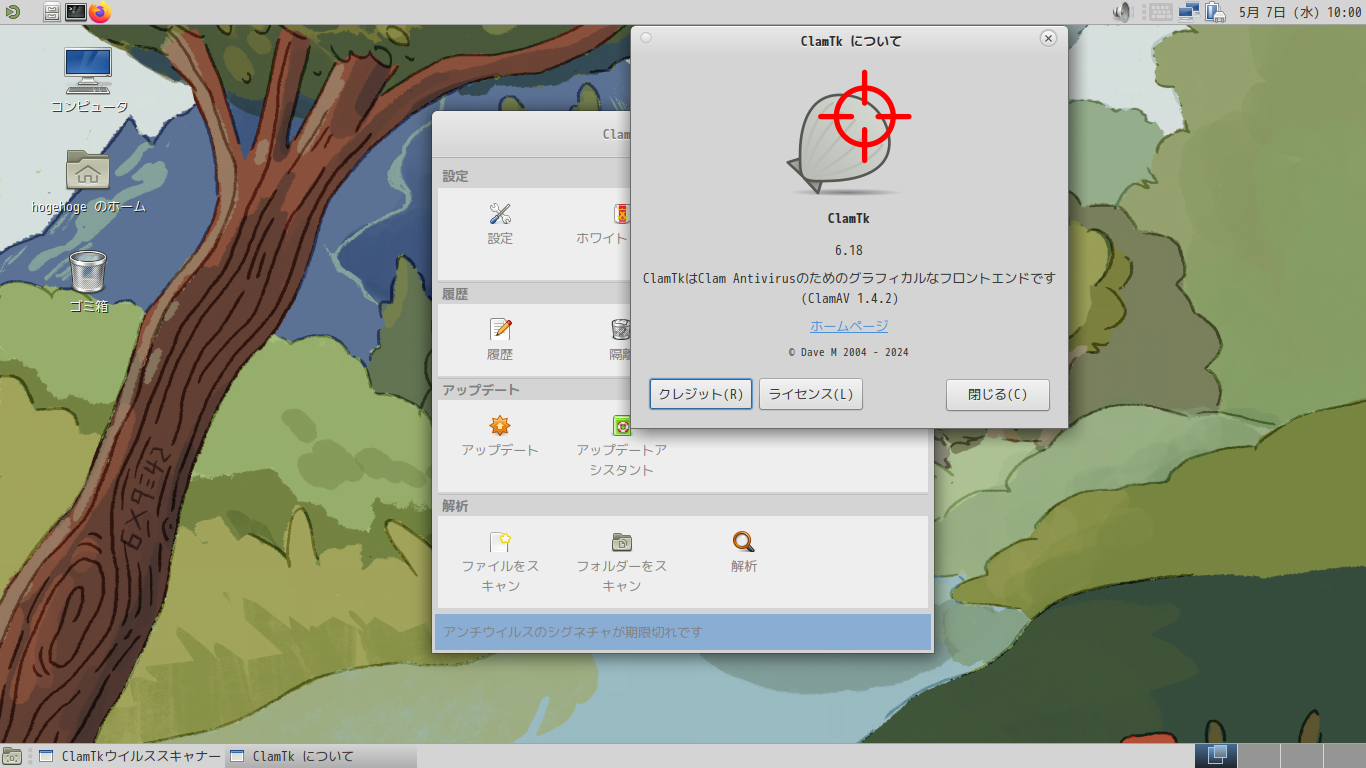
Task: Select the first workspace in the pager
Action: tap(1217, 756)
